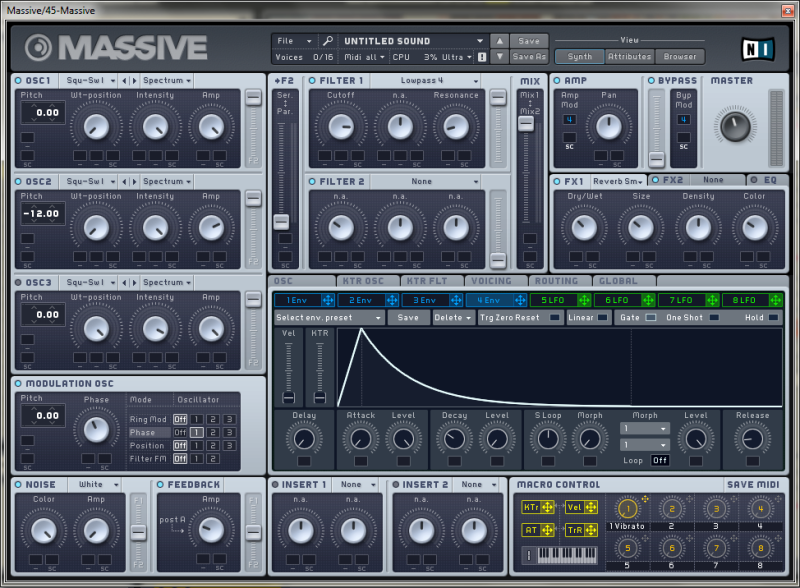Viewport: 800px width, 588px height.
Task: Switch to the VOICING tab
Action: tap(494, 281)
